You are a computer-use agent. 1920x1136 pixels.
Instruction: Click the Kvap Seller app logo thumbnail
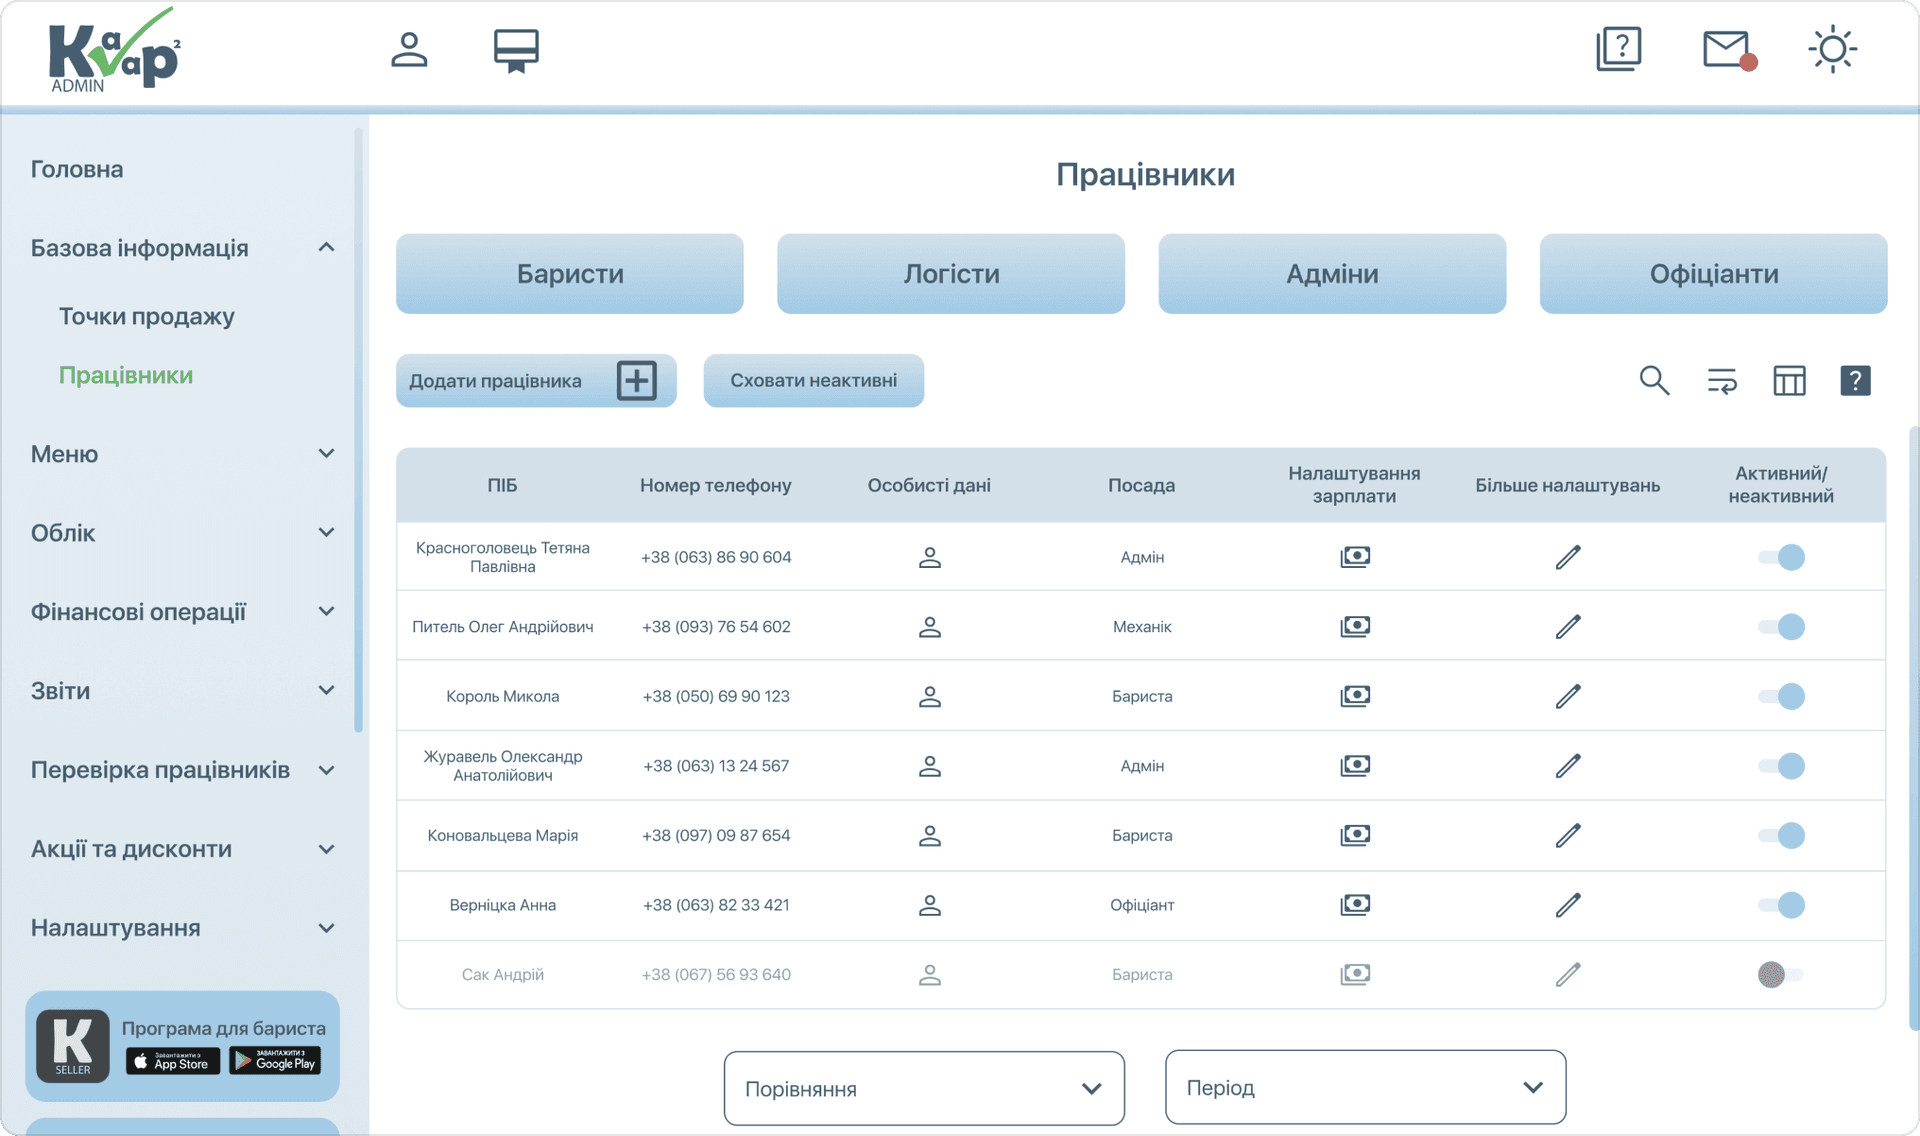pos(73,1046)
